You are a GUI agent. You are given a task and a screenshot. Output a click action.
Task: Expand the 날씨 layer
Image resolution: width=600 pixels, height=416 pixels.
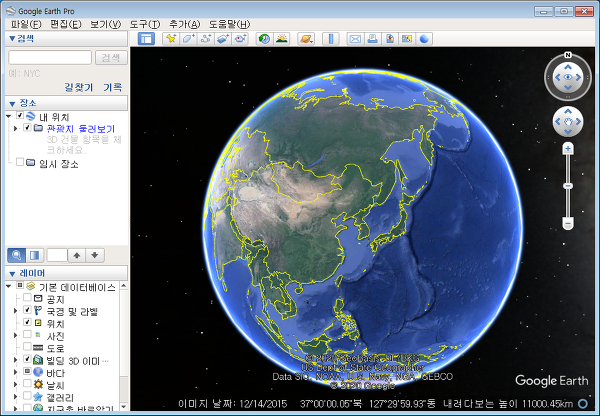16,384
